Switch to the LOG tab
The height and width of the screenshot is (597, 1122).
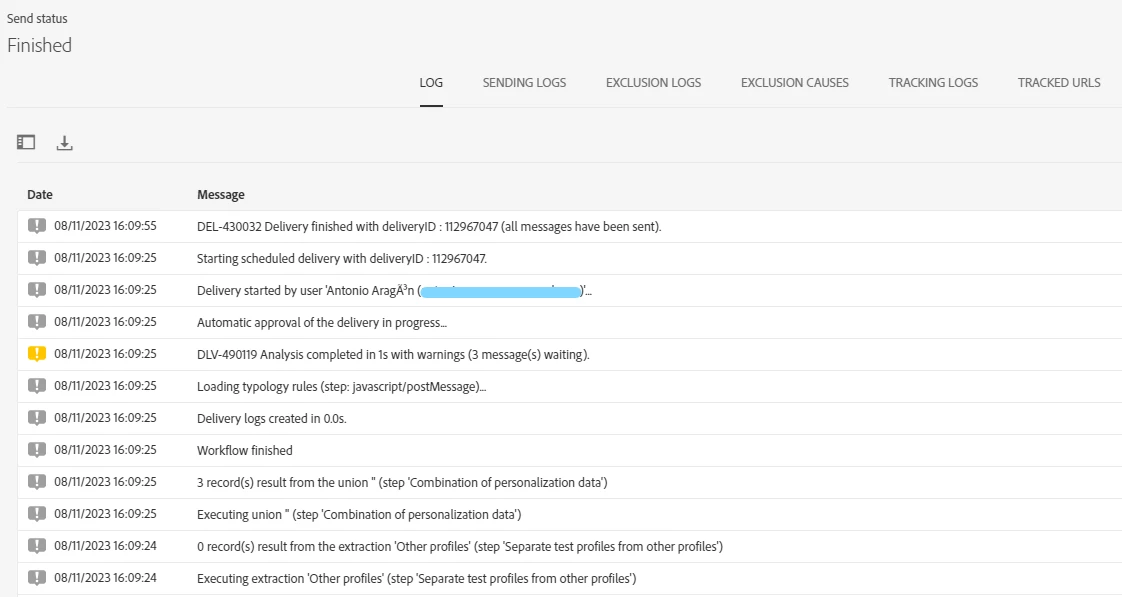431,83
